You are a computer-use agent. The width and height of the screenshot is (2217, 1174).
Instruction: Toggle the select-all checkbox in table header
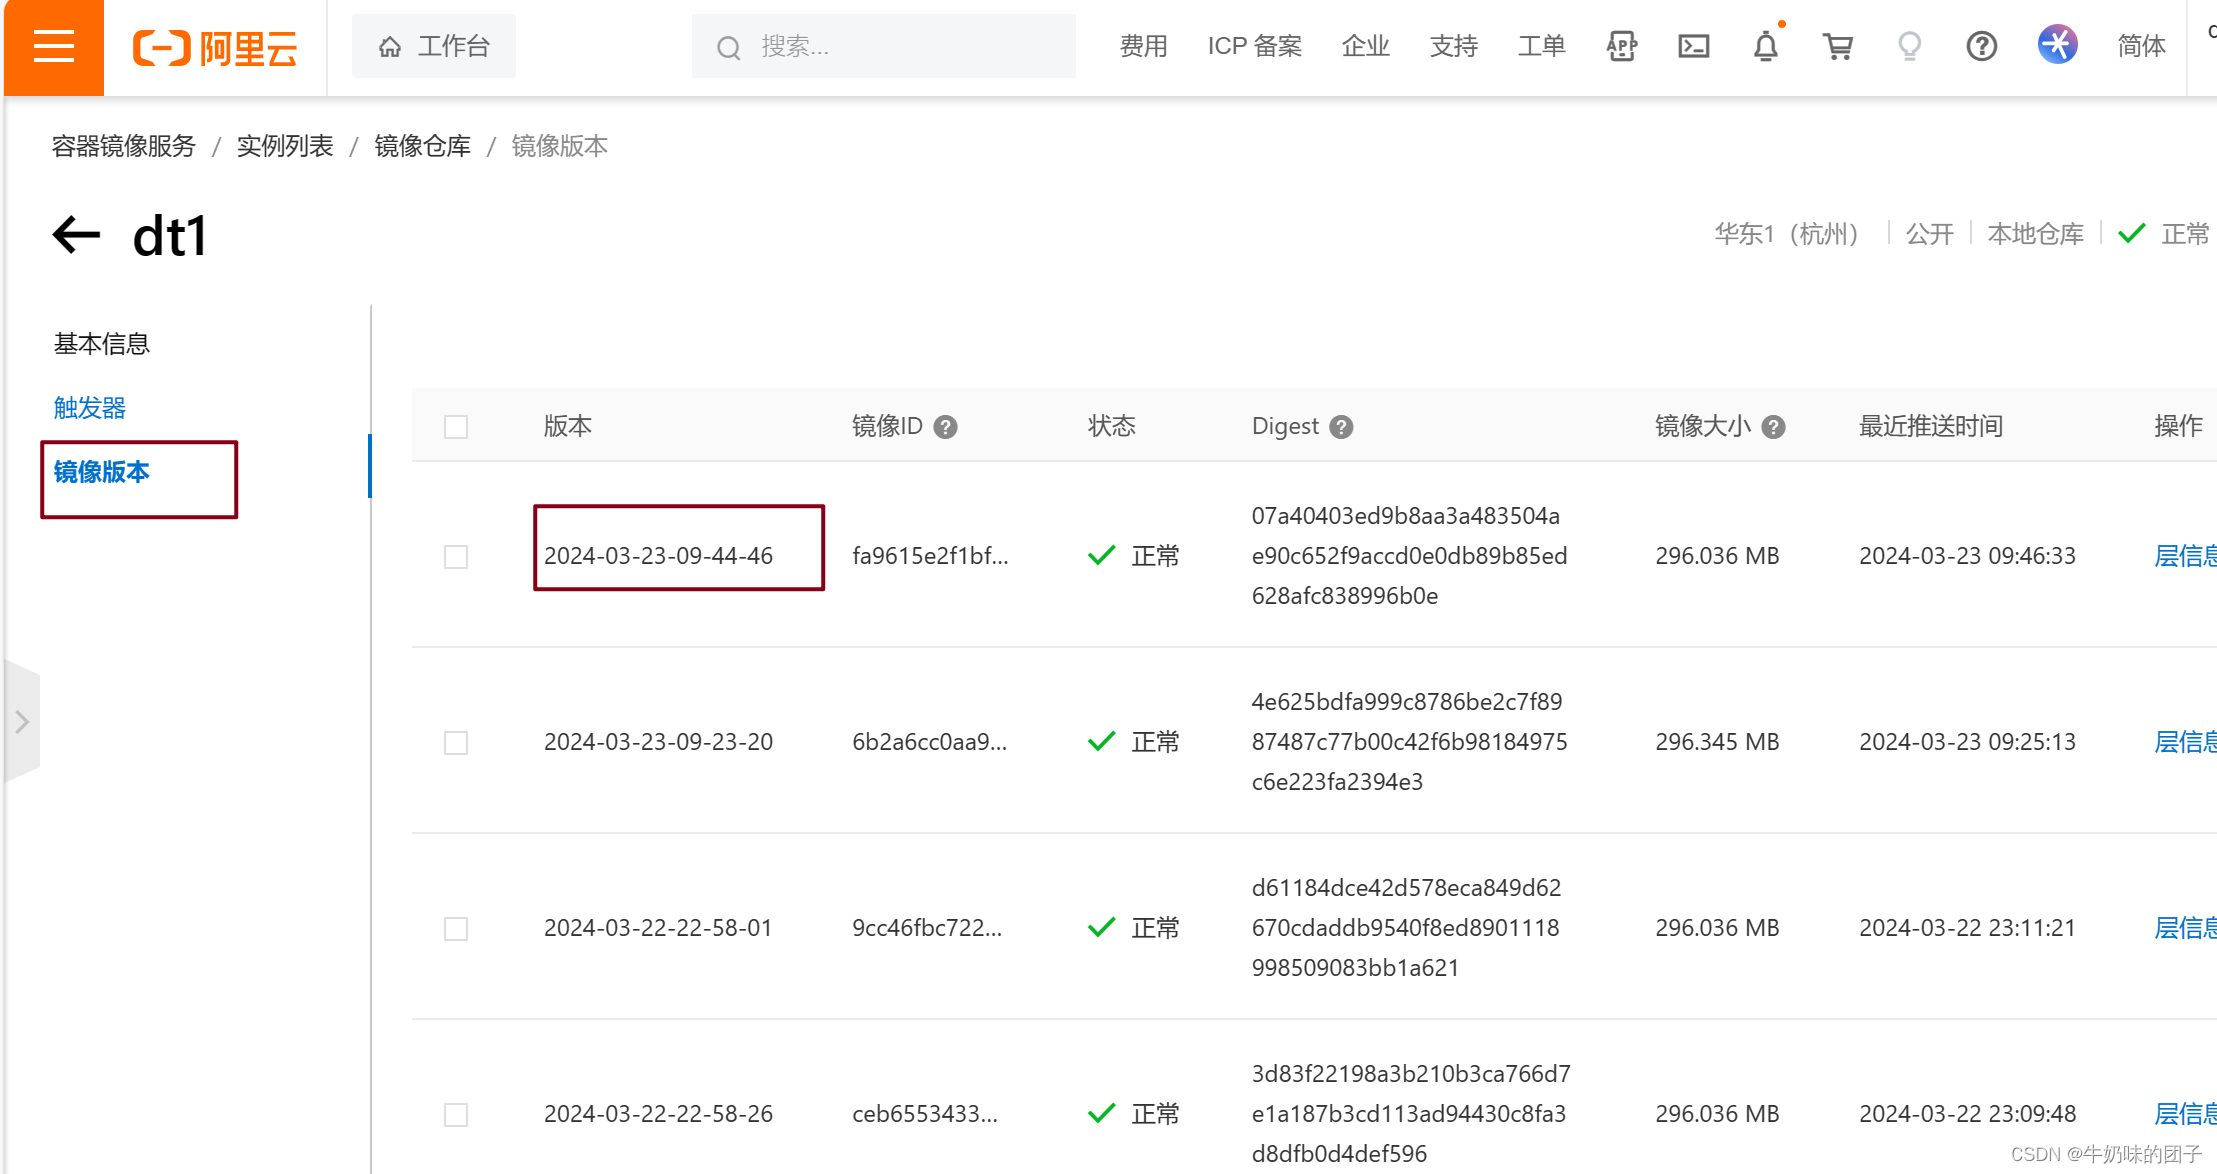tap(456, 427)
